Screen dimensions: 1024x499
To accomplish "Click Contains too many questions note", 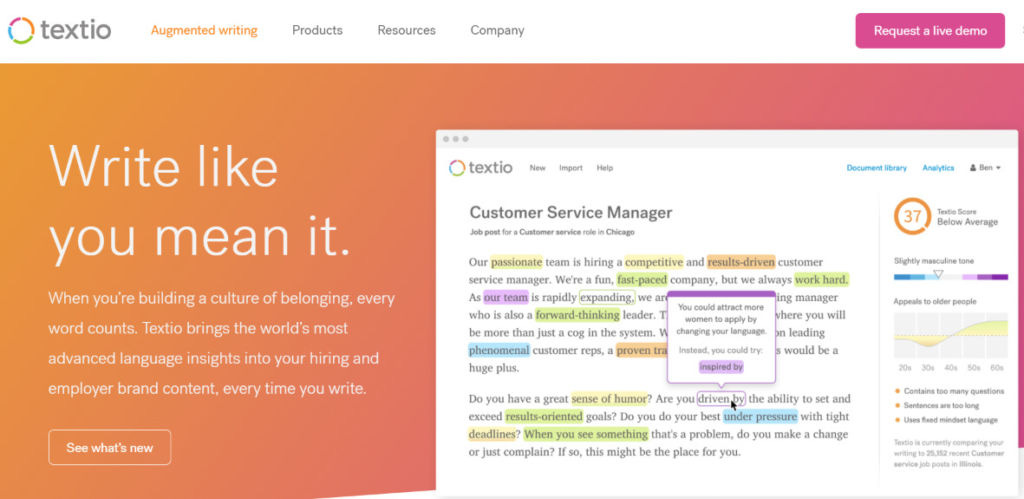I will (x=950, y=391).
